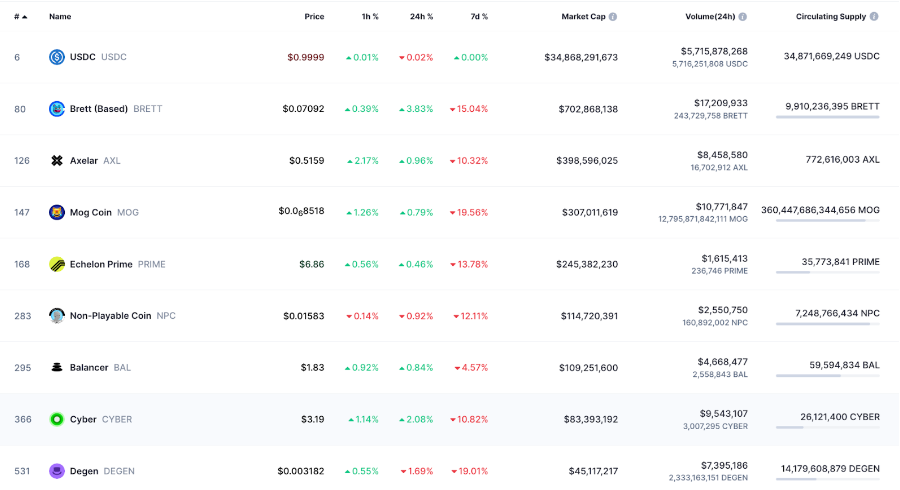Click Brett 7d change 15.04%
Image resolution: width=900 pixels, height=490 pixels.
pos(469,108)
